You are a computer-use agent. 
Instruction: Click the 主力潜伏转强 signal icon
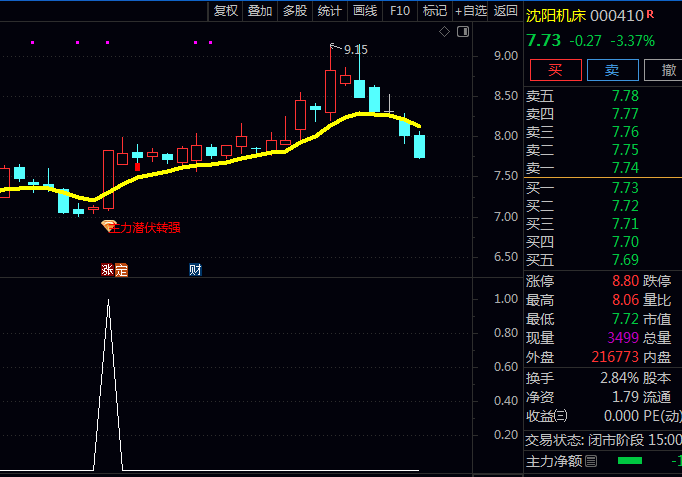[108, 226]
